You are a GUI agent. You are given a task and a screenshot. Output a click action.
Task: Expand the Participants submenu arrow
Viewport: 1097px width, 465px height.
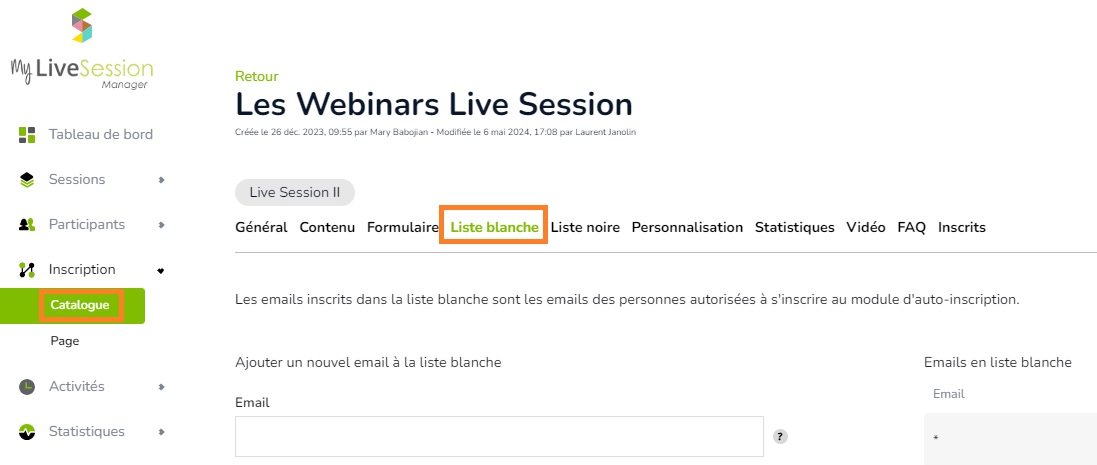(x=161, y=225)
